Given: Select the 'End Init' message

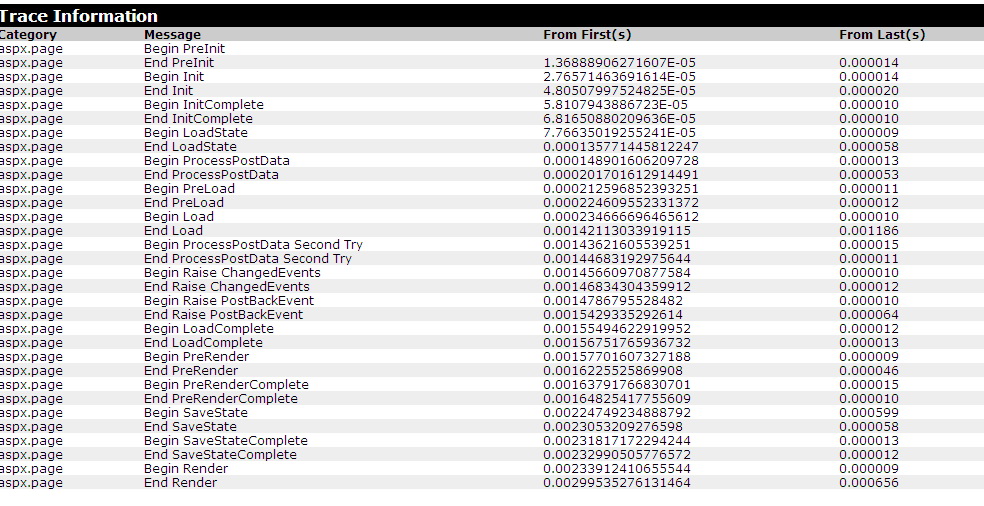Looking at the screenshot, I should 169,90.
